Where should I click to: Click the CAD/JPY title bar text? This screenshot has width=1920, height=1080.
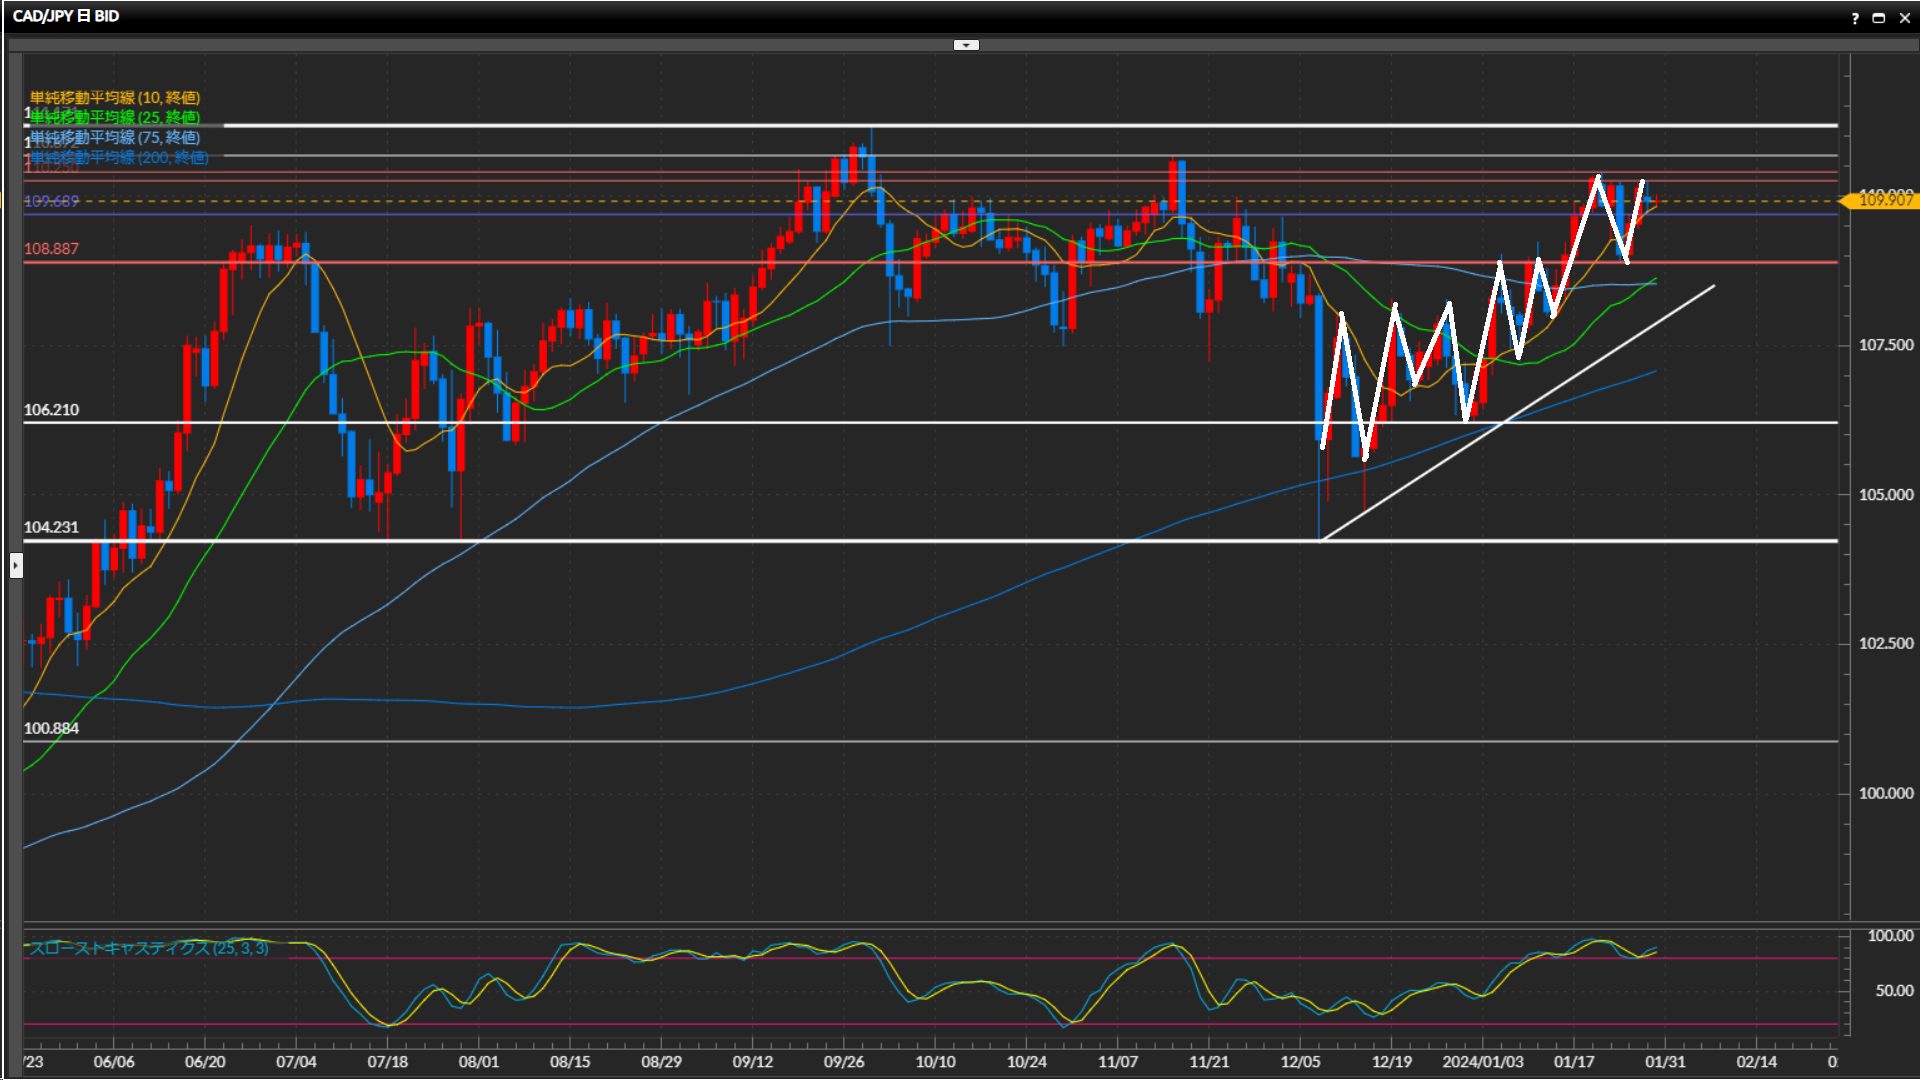[x=66, y=16]
